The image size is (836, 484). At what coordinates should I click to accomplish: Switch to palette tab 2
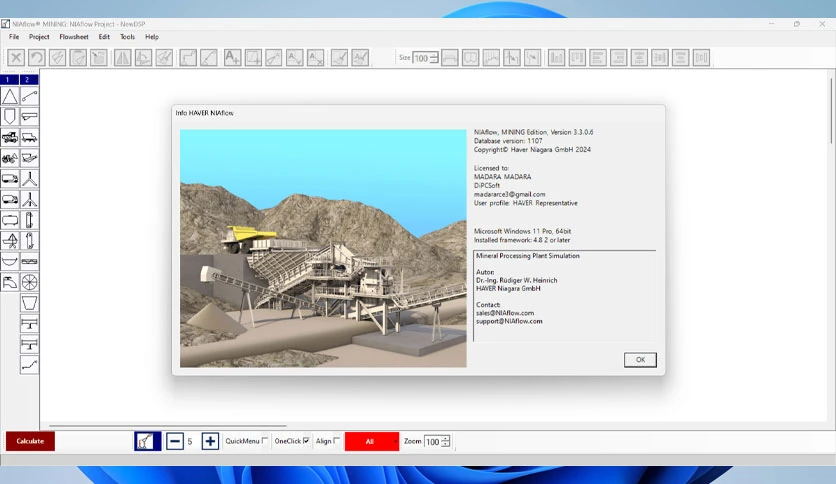[x=29, y=79]
